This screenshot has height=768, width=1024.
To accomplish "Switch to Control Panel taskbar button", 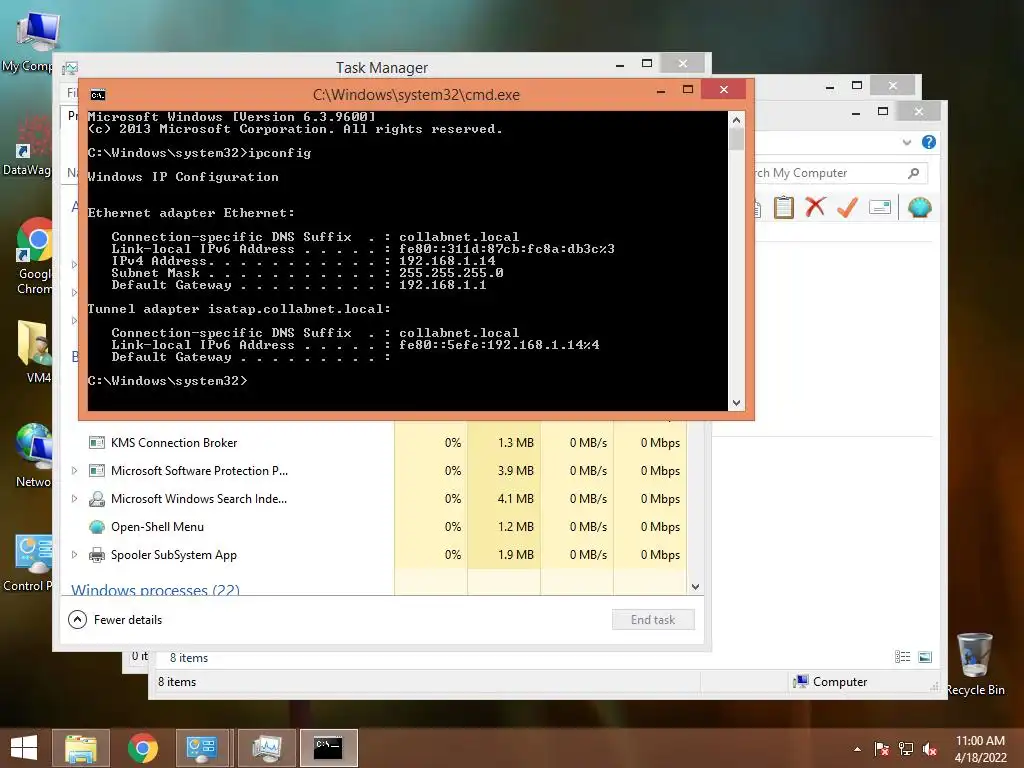I will click(x=201, y=748).
